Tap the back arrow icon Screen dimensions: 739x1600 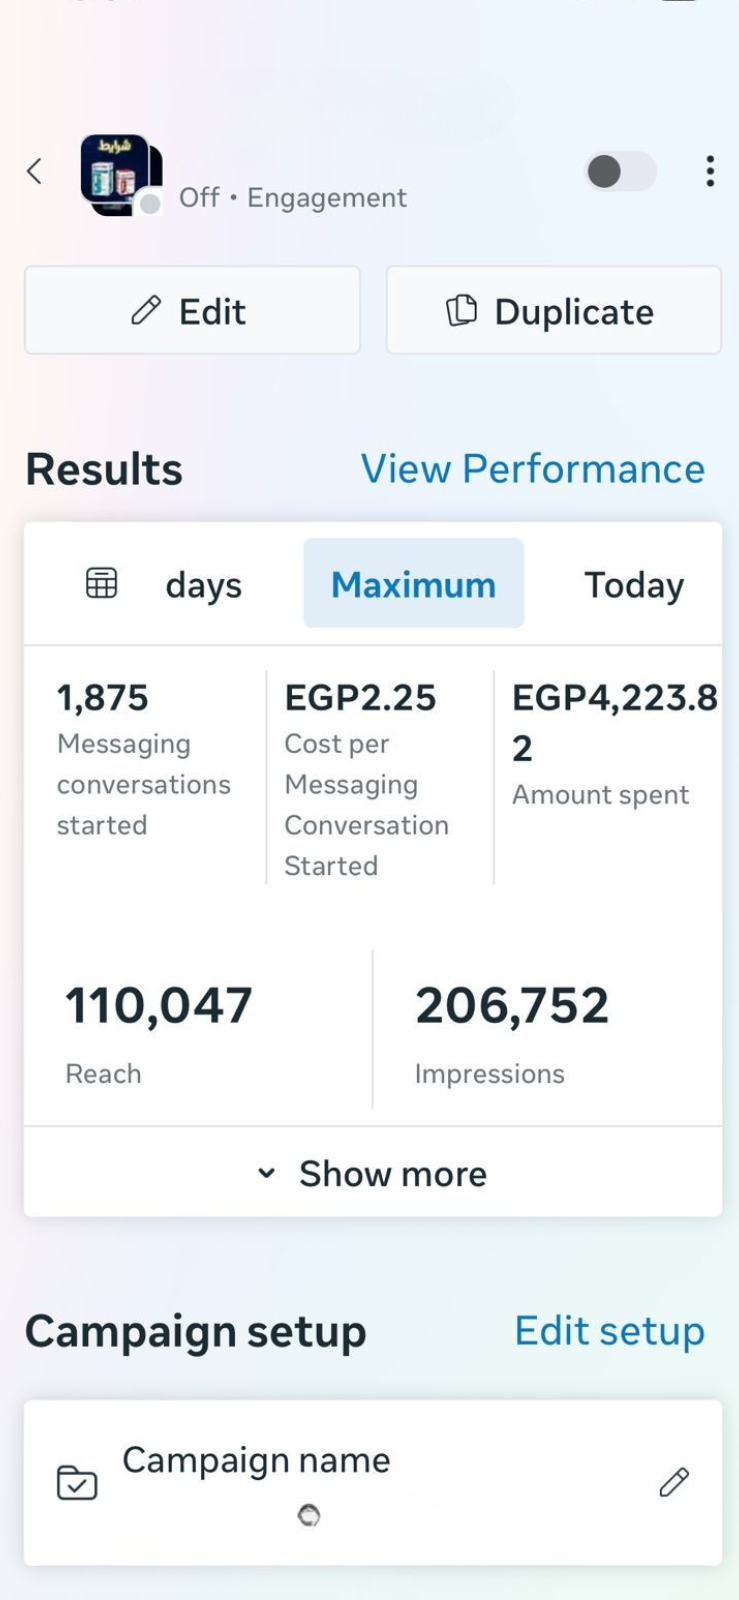pos(35,171)
